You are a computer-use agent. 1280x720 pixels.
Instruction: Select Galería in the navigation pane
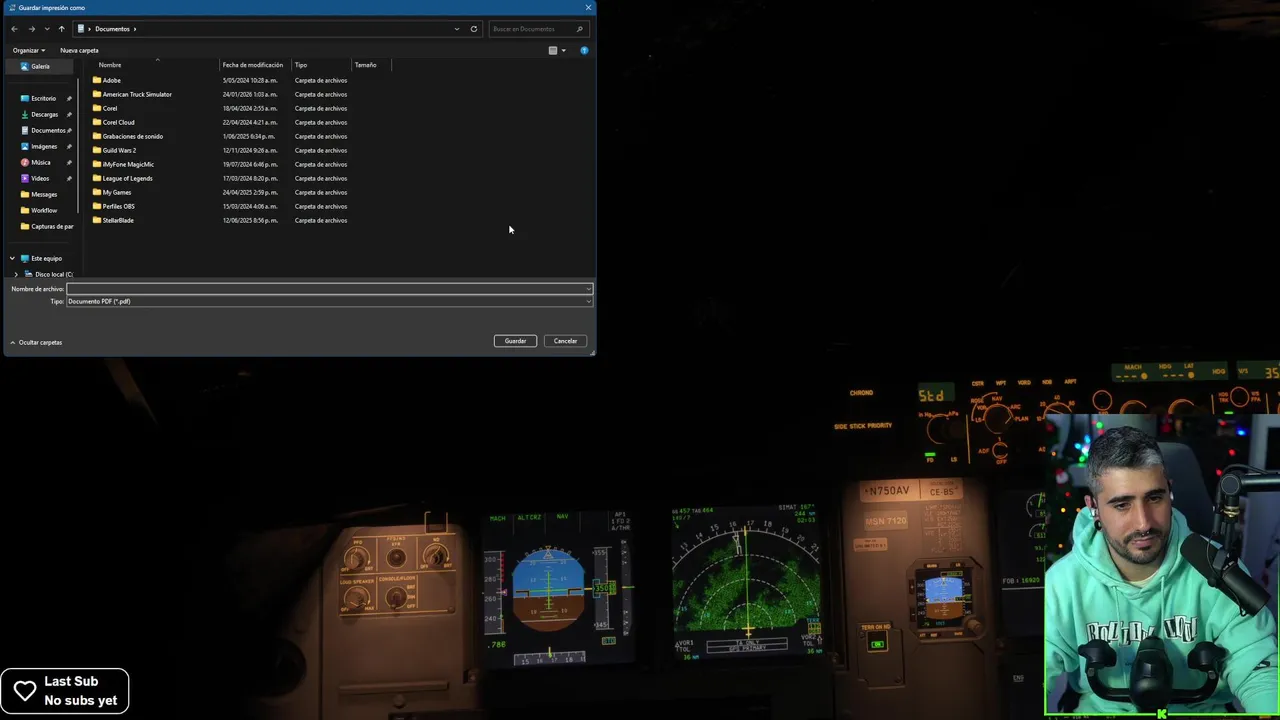pyautogui.click(x=40, y=66)
